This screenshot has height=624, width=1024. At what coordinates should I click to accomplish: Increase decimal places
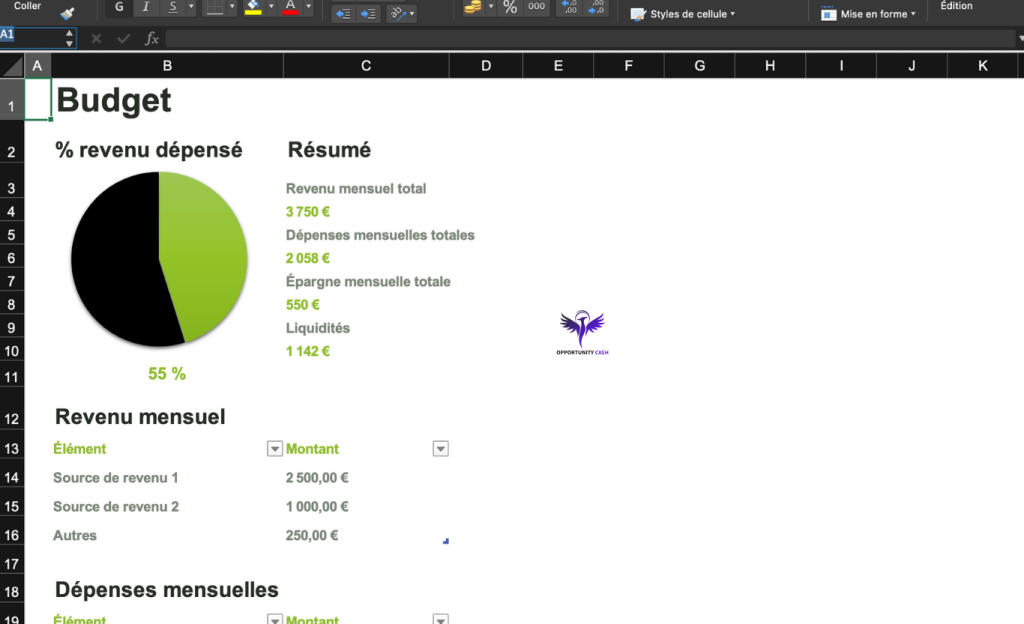click(569, 7)
